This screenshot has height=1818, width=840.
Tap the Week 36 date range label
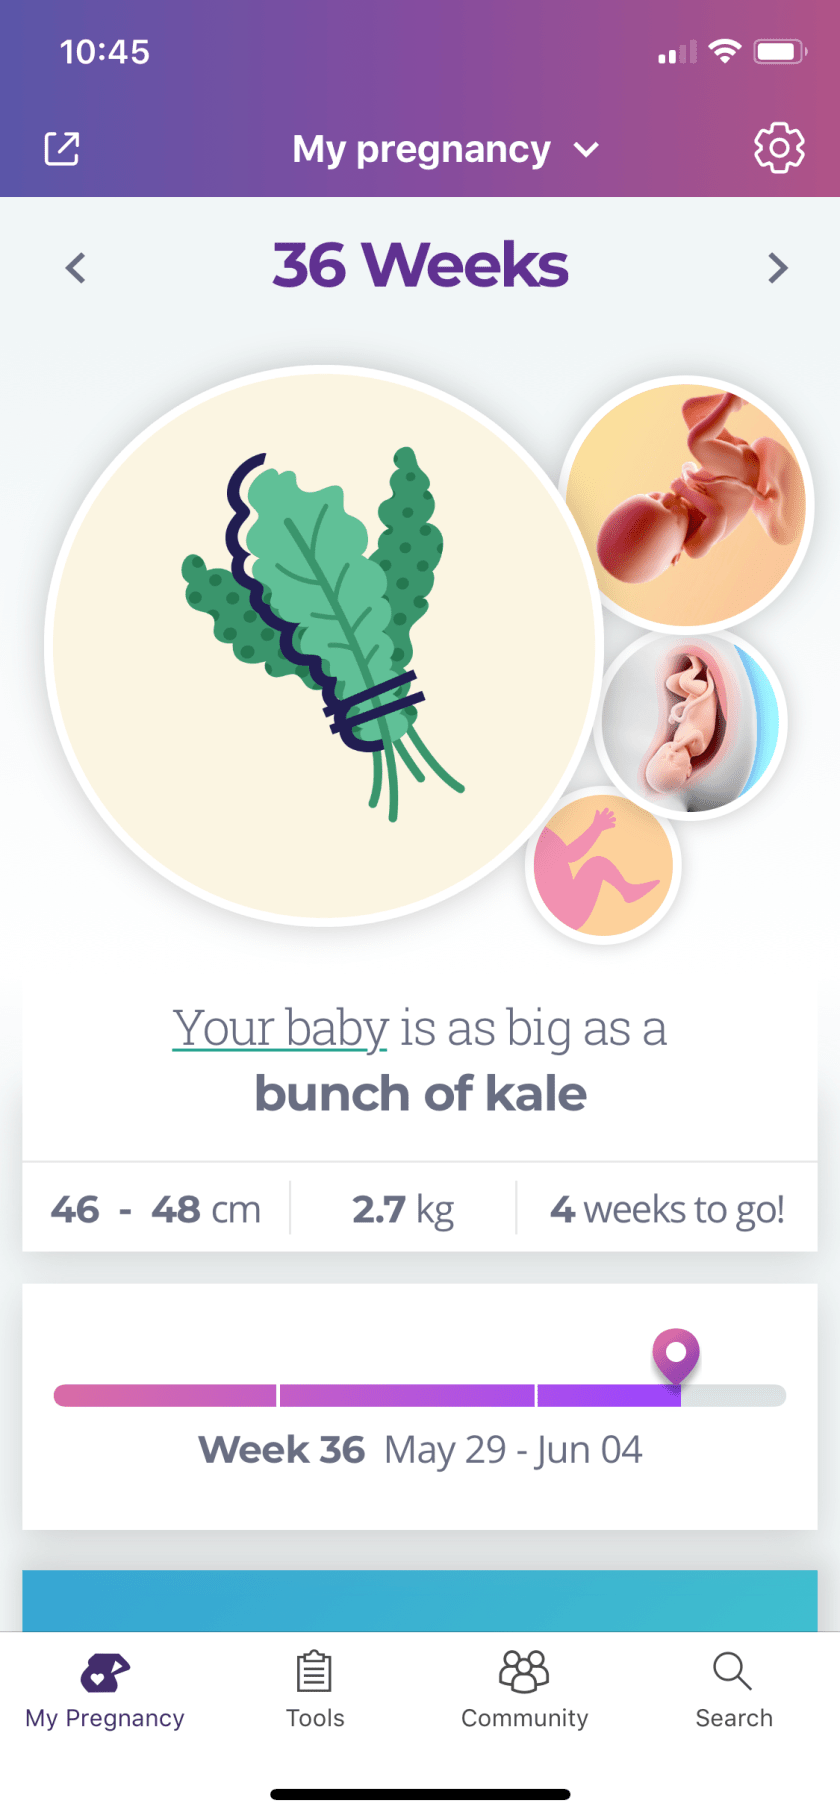coord(420,1450)
